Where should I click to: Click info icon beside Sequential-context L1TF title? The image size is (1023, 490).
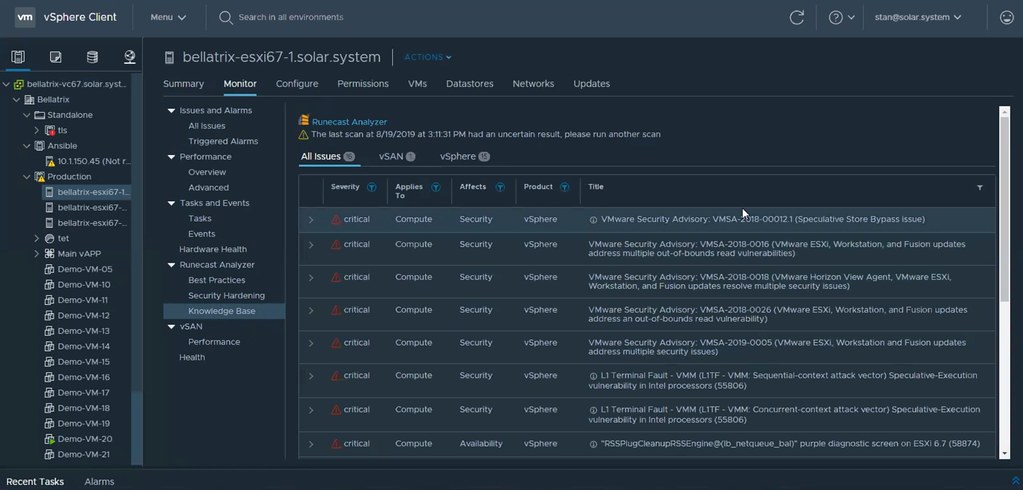click(x=593, y=376)
